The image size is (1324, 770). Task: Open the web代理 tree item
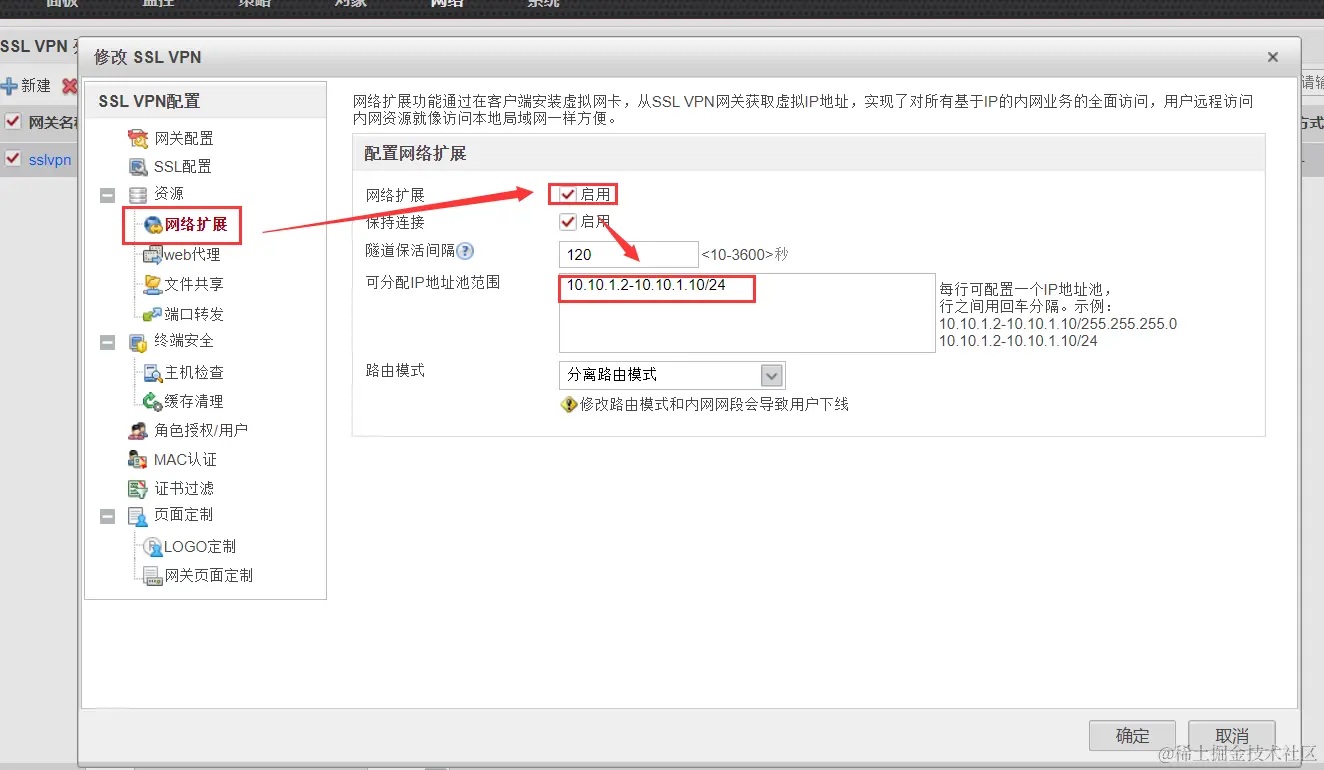click(182, 255)
